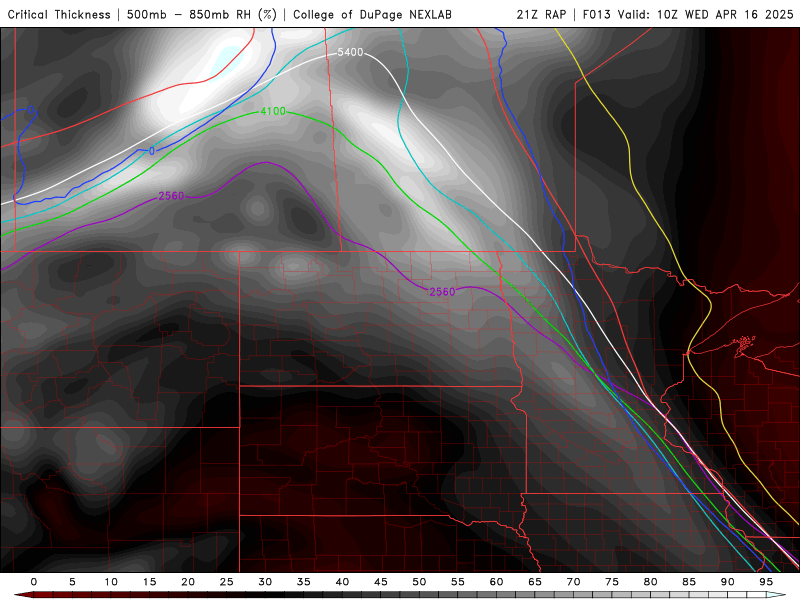Viewport: 800px width, 600px height.
Task: Click 'College of DuPage NEXLAB' header text
Action: coord(372,14)
